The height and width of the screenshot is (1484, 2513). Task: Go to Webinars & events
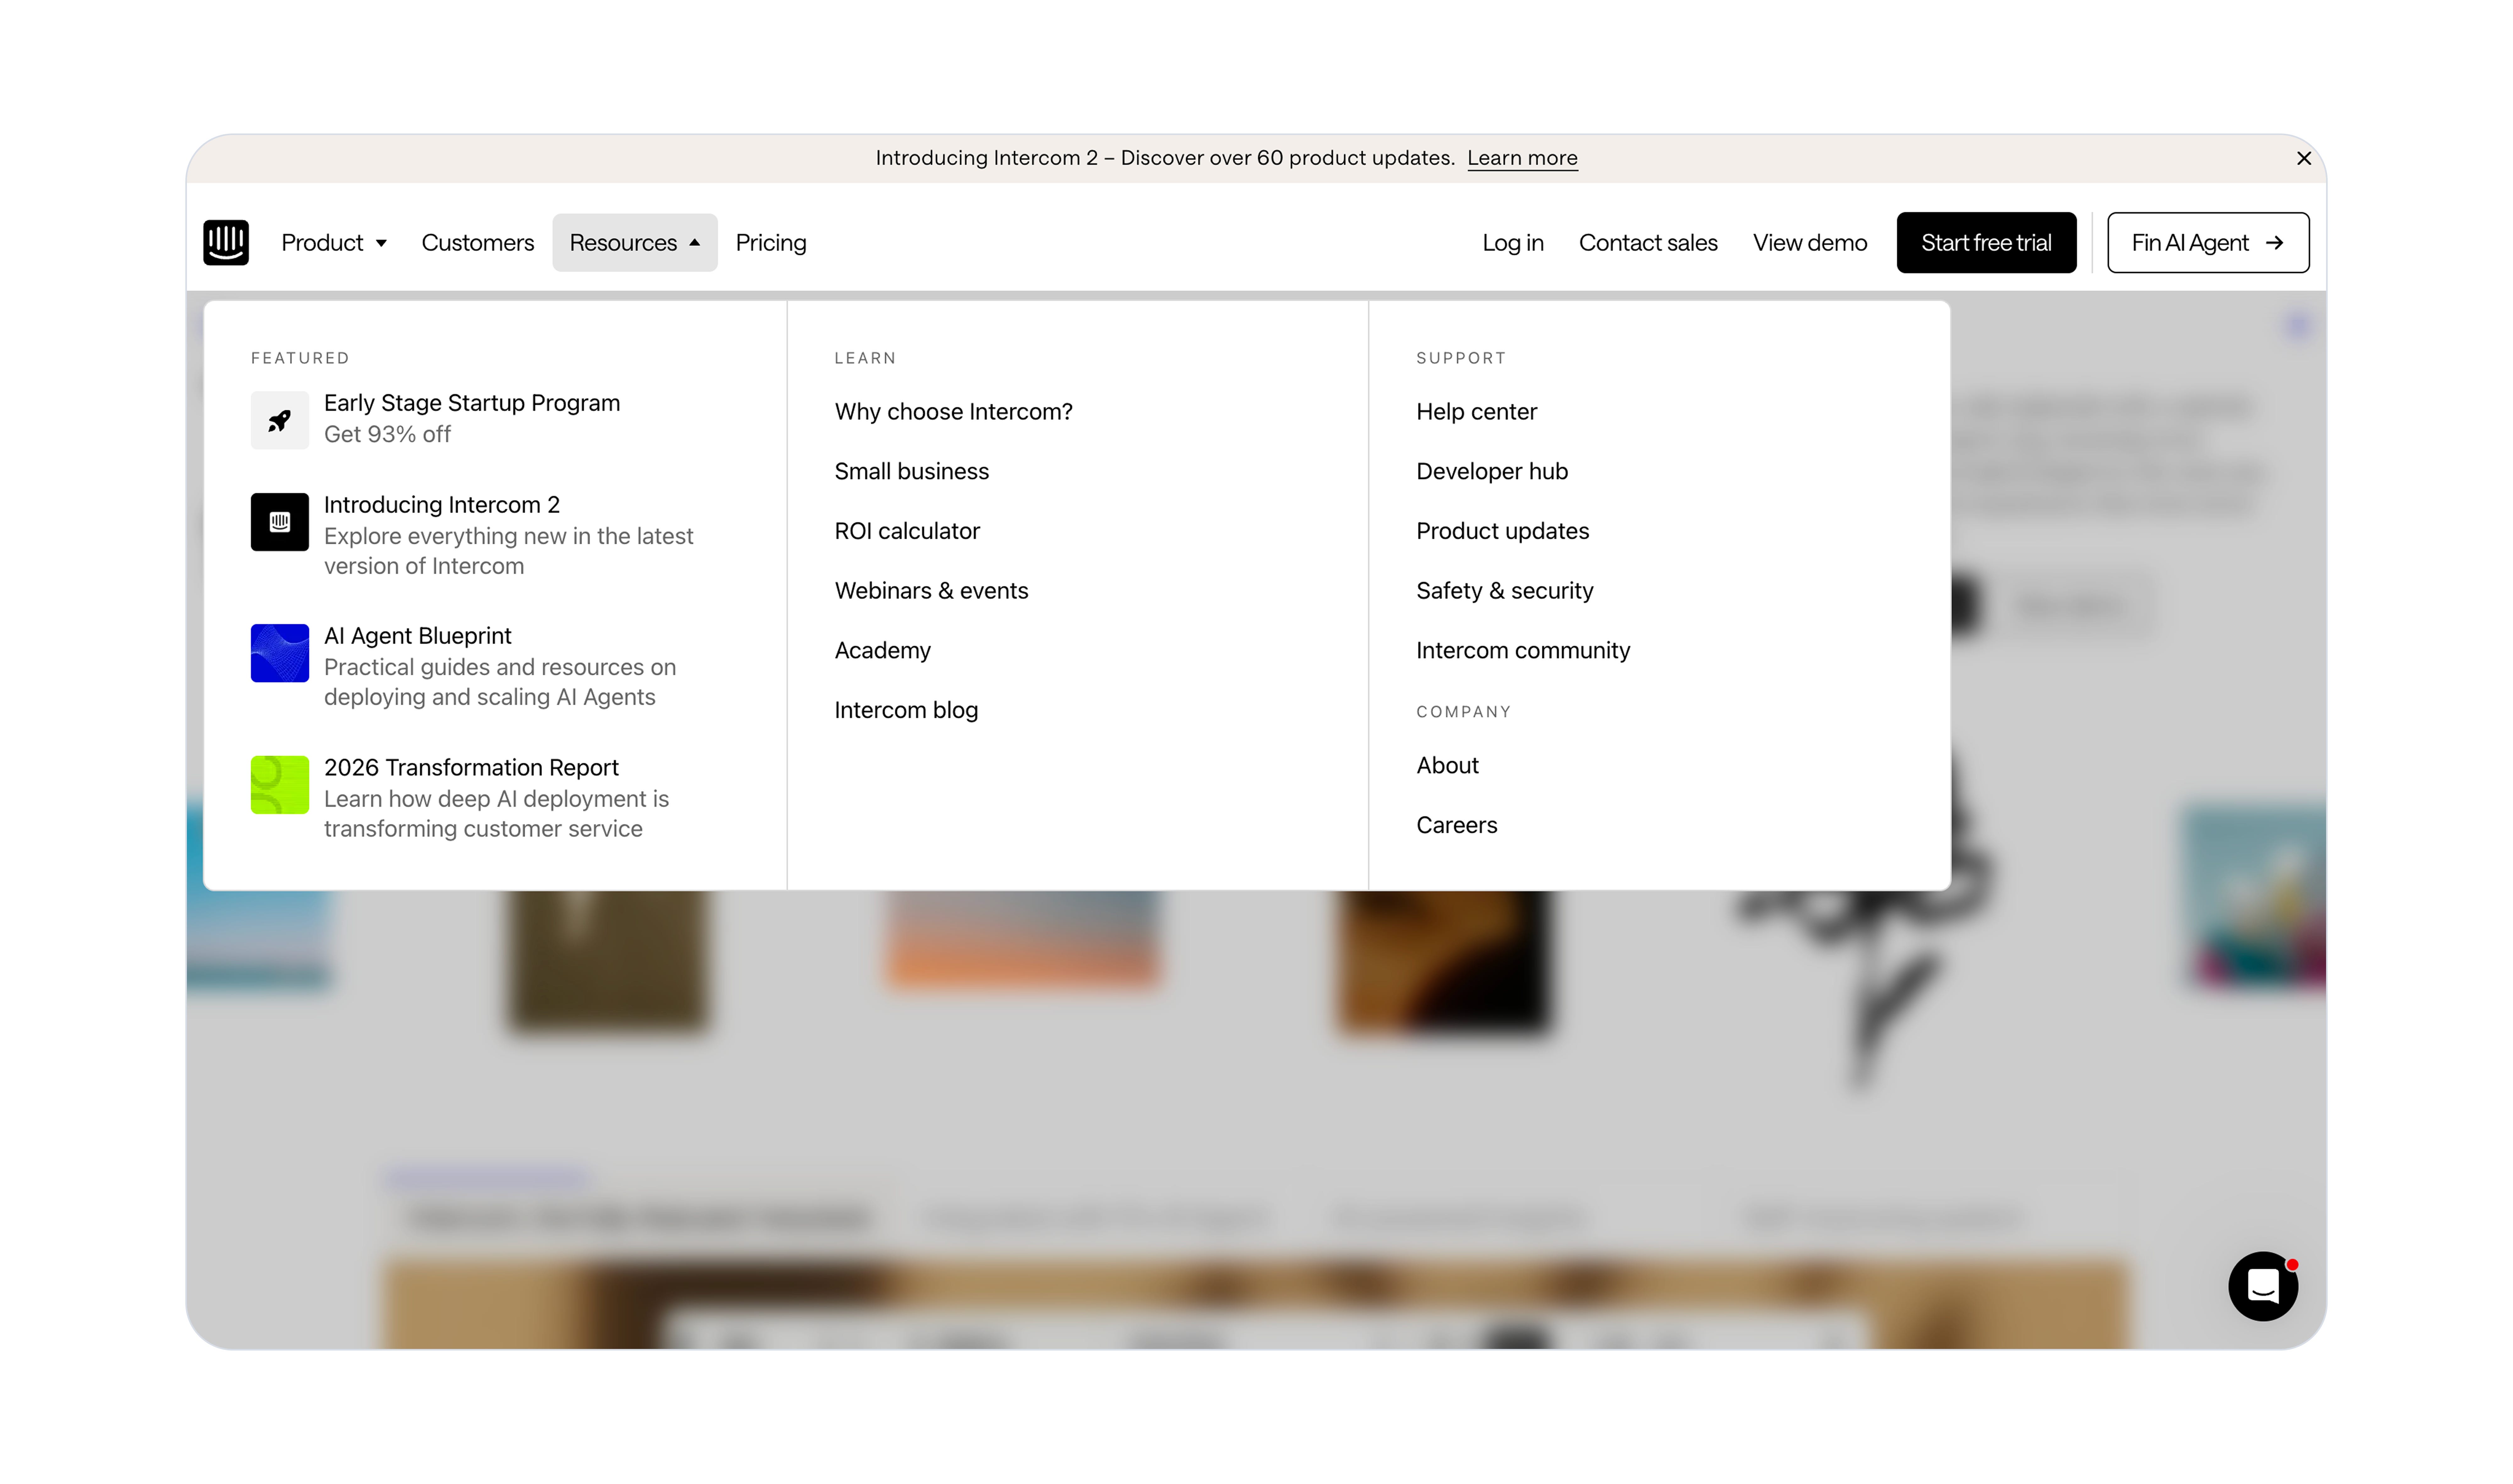click(932, 591)
